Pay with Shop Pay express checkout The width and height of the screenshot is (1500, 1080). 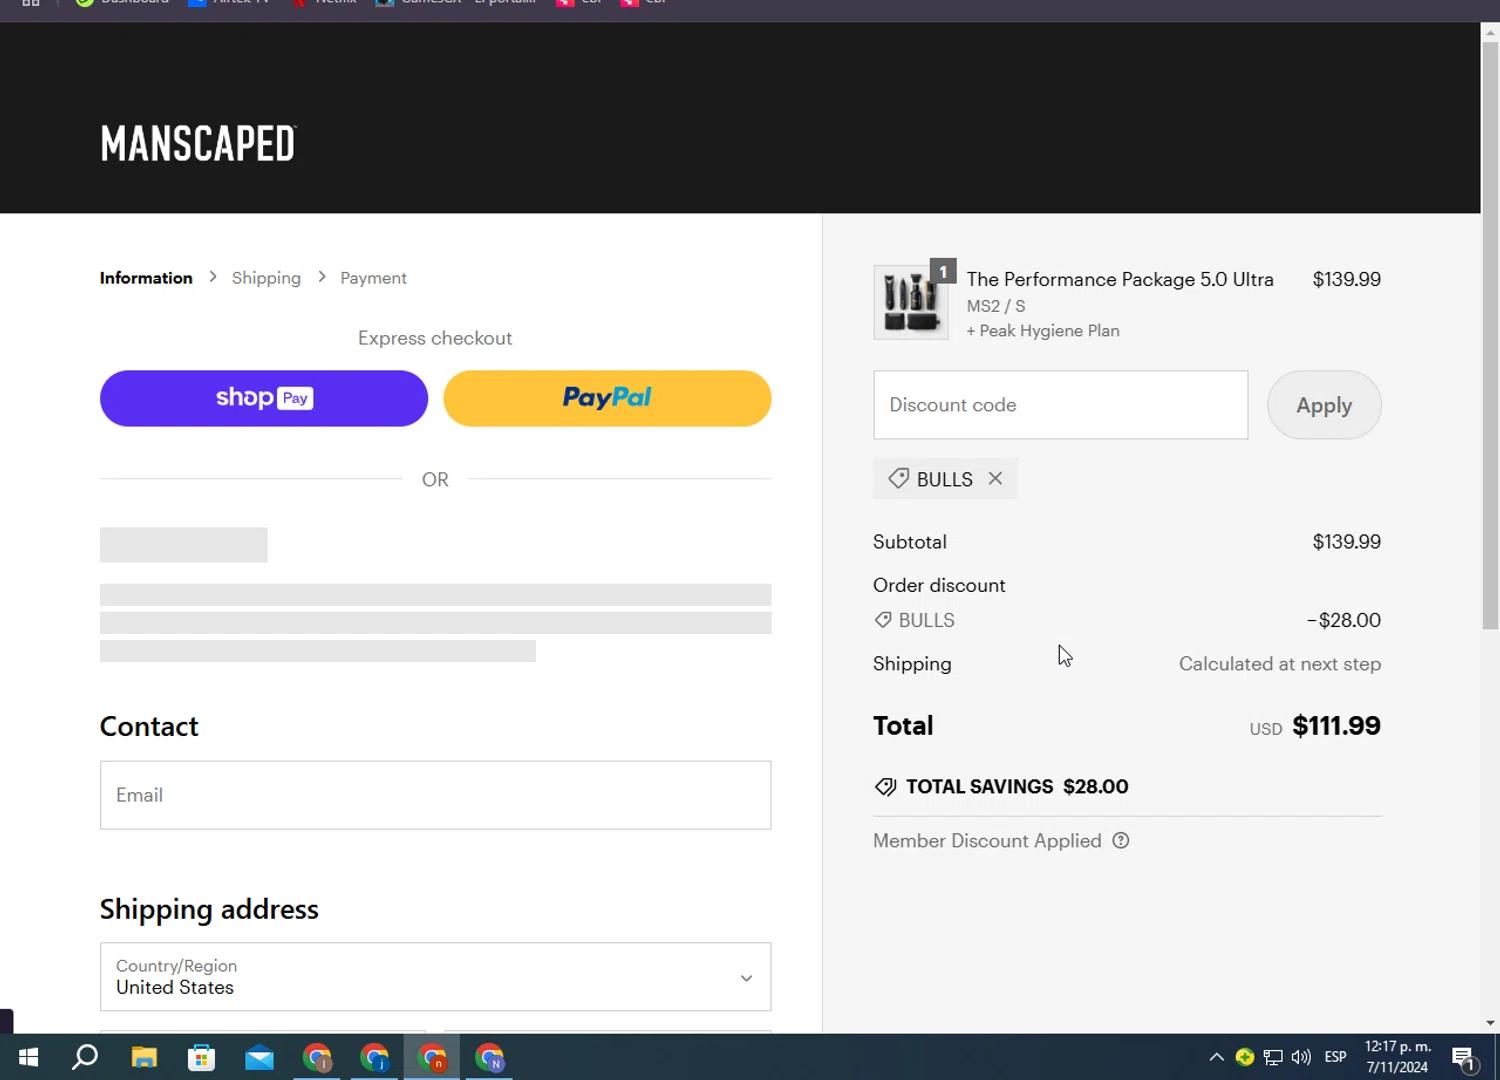click(x=264, y=398)
